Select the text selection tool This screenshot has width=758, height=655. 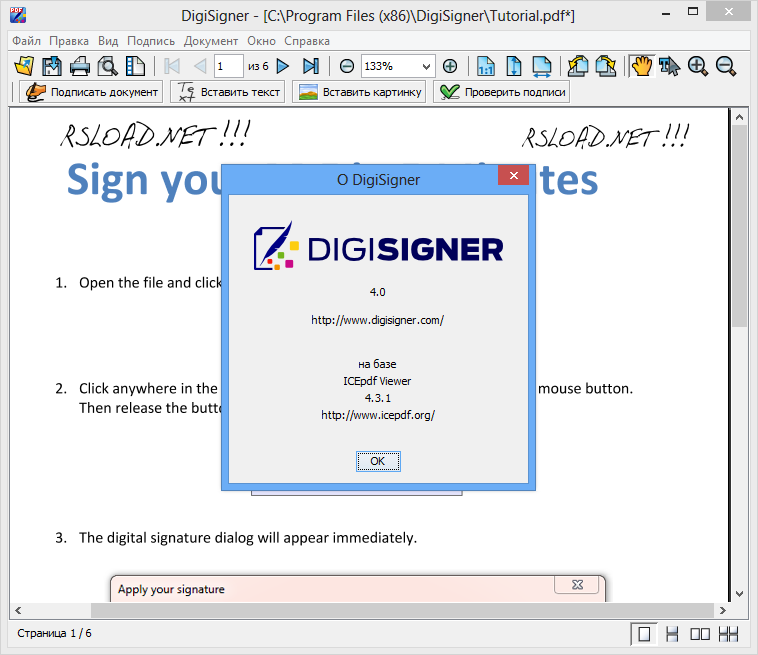pos(670,66)
